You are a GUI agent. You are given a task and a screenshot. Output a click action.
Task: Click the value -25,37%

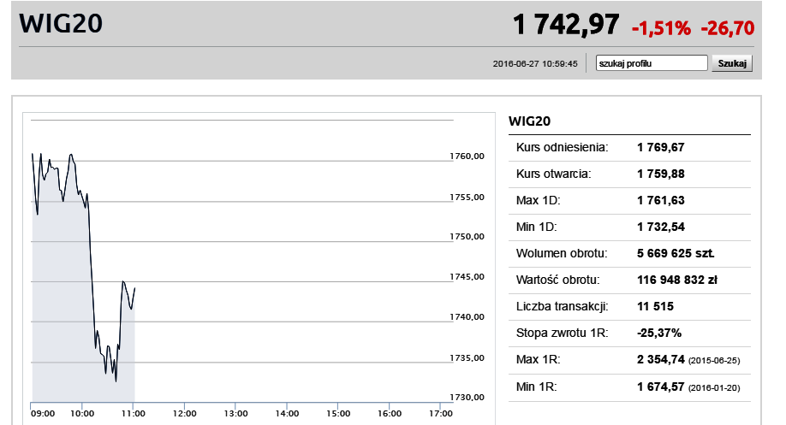pyautogui.click(x=659, y=333)
